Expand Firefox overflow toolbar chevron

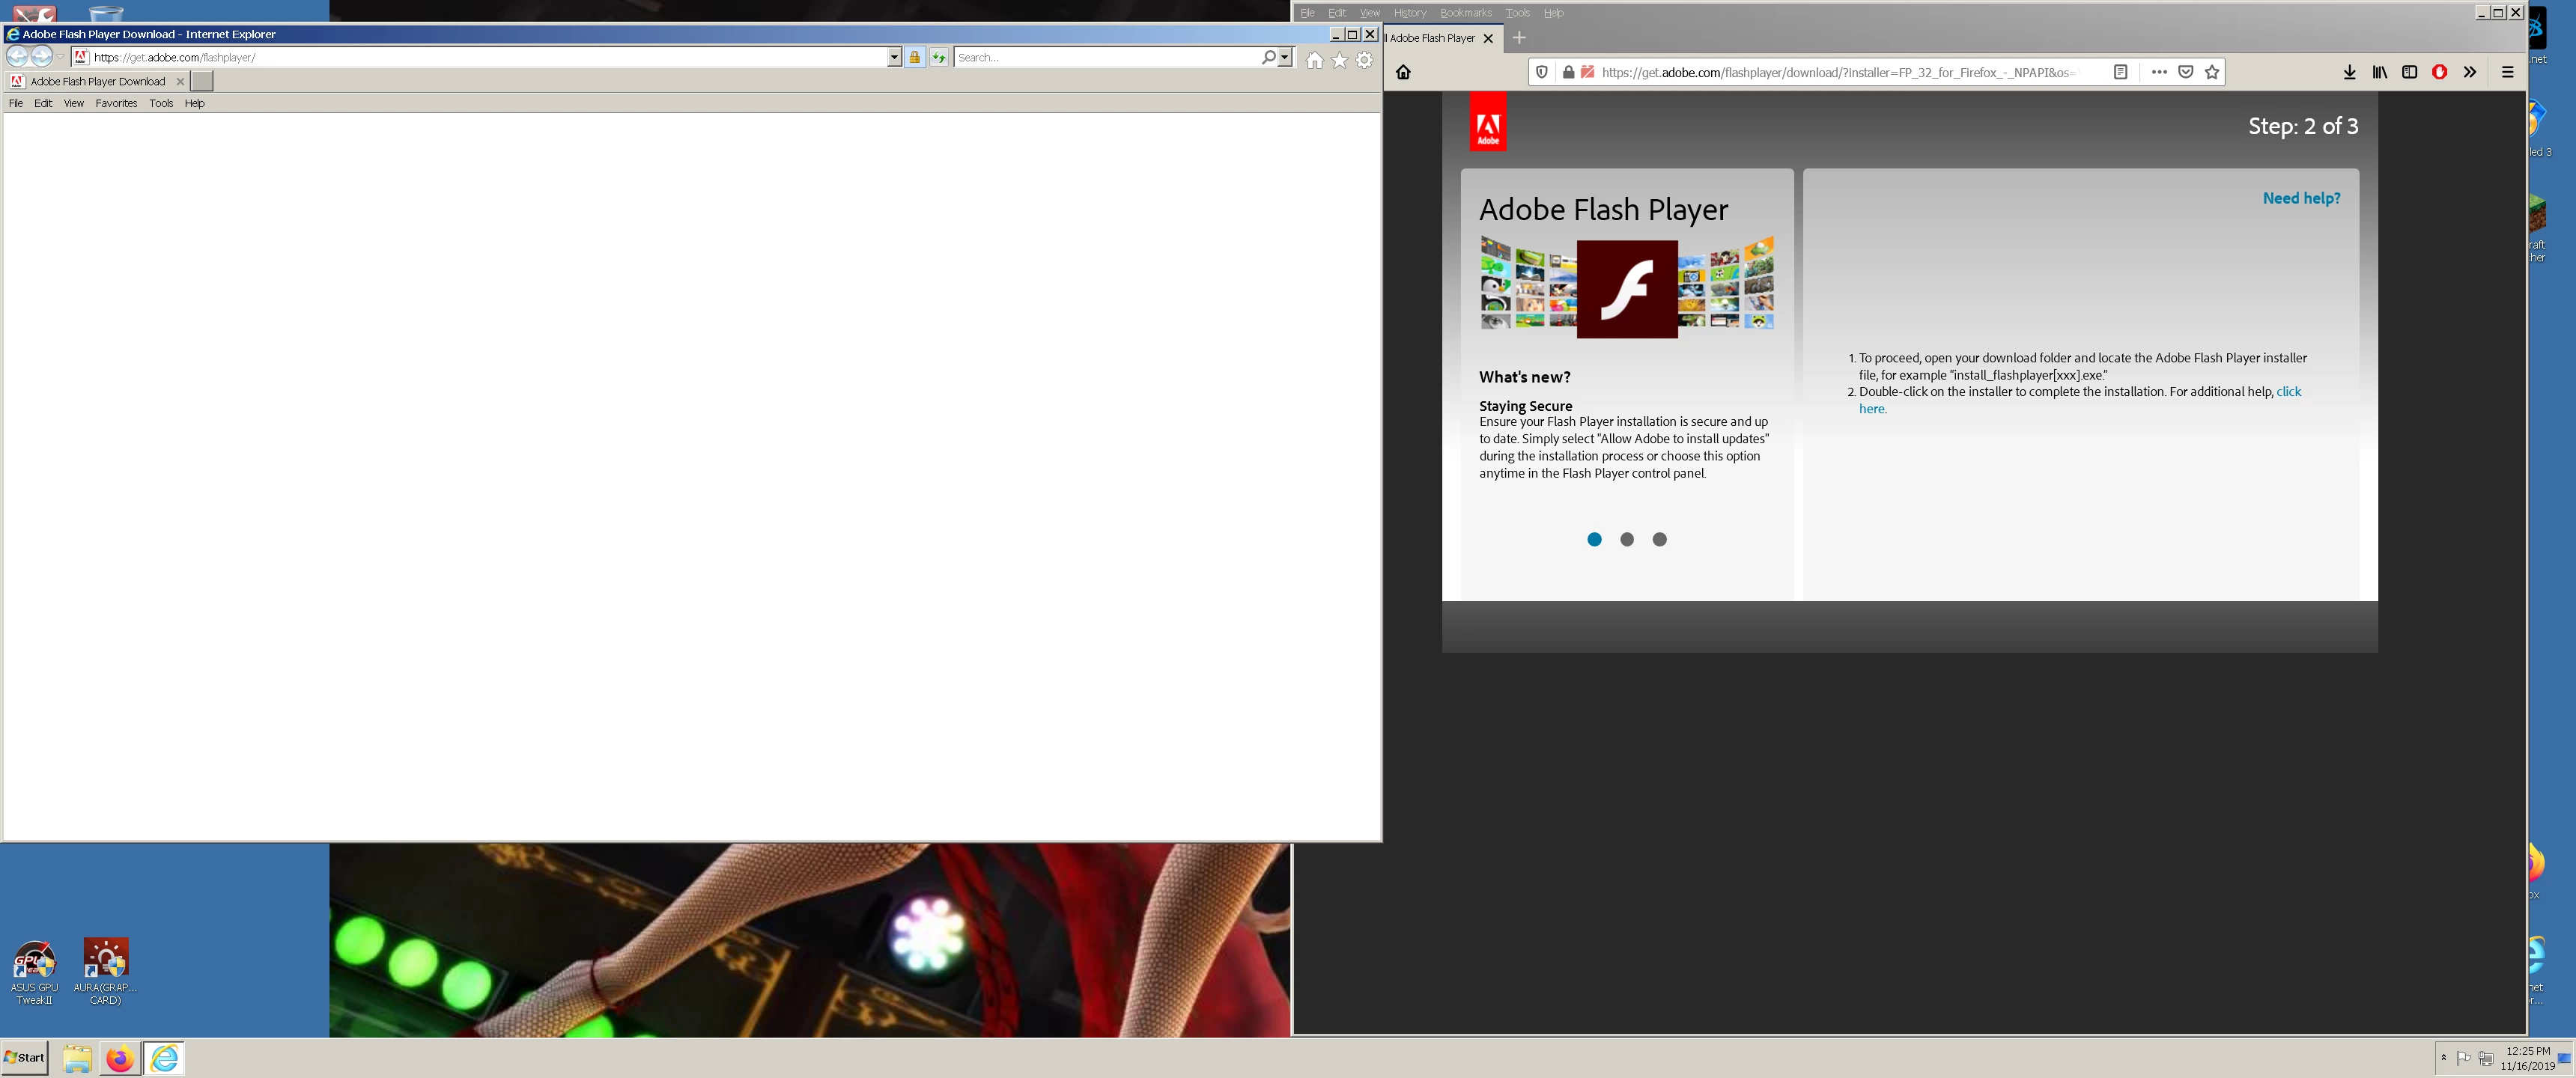coord(2469,72)
